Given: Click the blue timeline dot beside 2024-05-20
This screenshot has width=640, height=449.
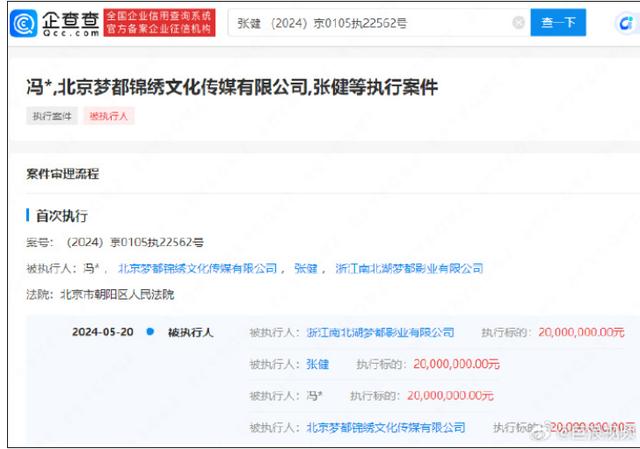Looking at the screenshot, I should [150, 332].
